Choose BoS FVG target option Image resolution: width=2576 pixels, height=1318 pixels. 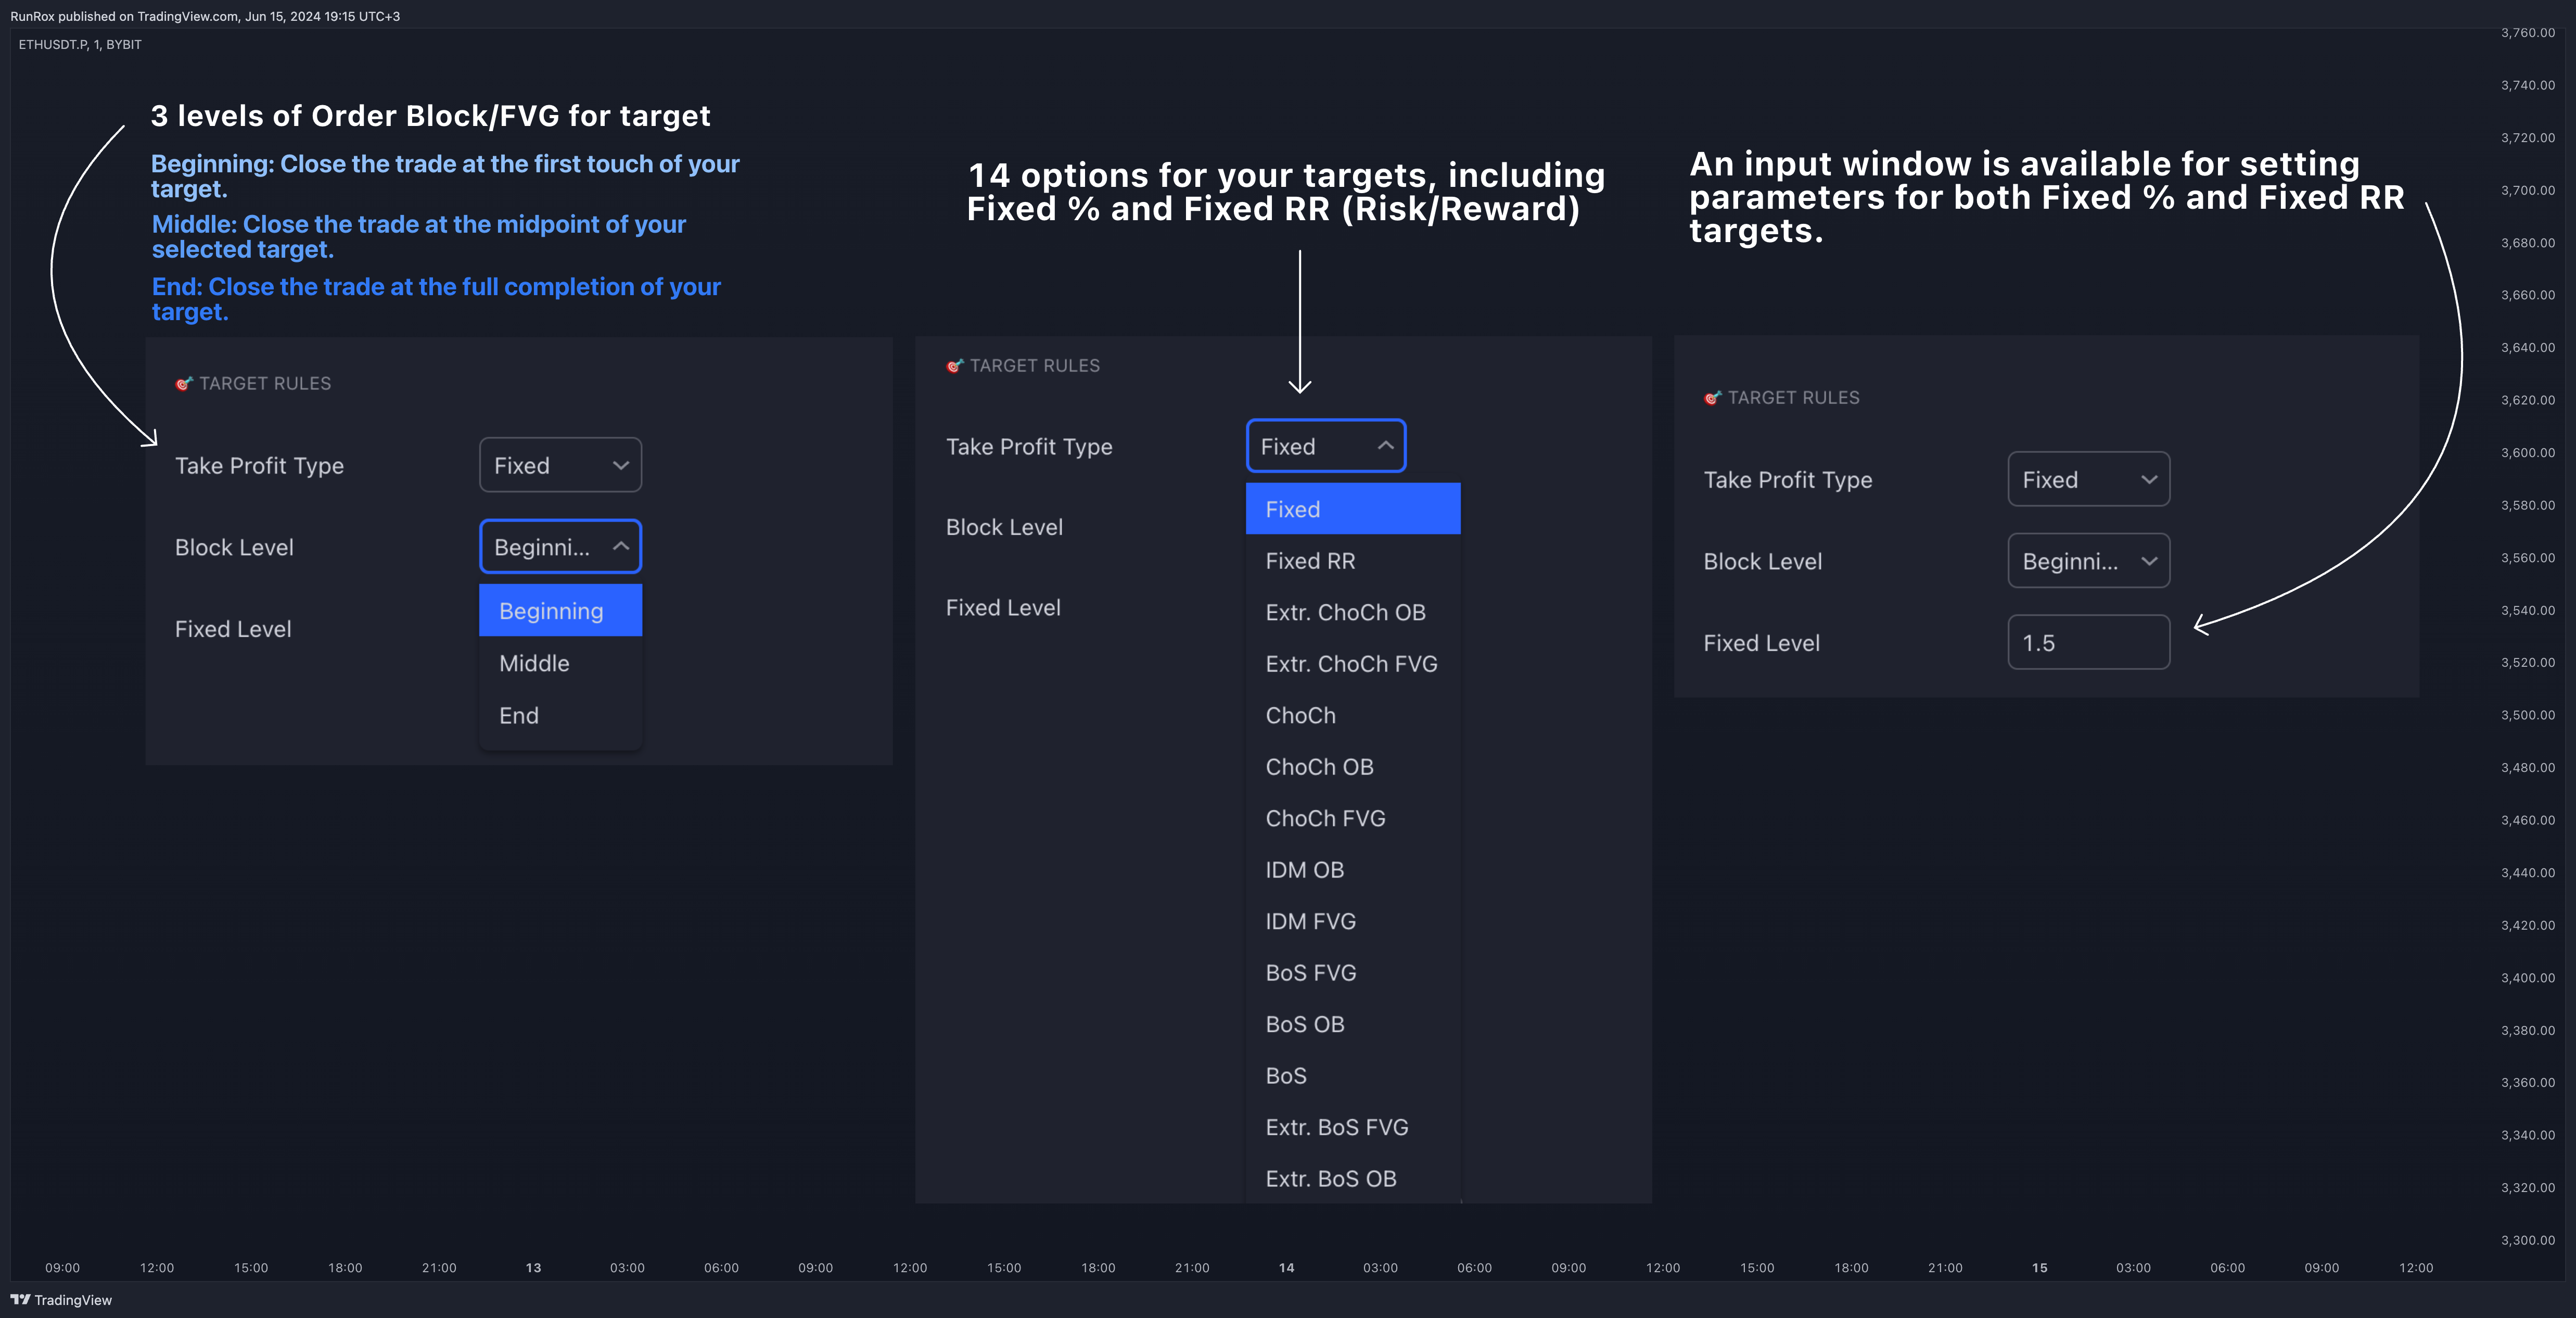[1353, 973]
